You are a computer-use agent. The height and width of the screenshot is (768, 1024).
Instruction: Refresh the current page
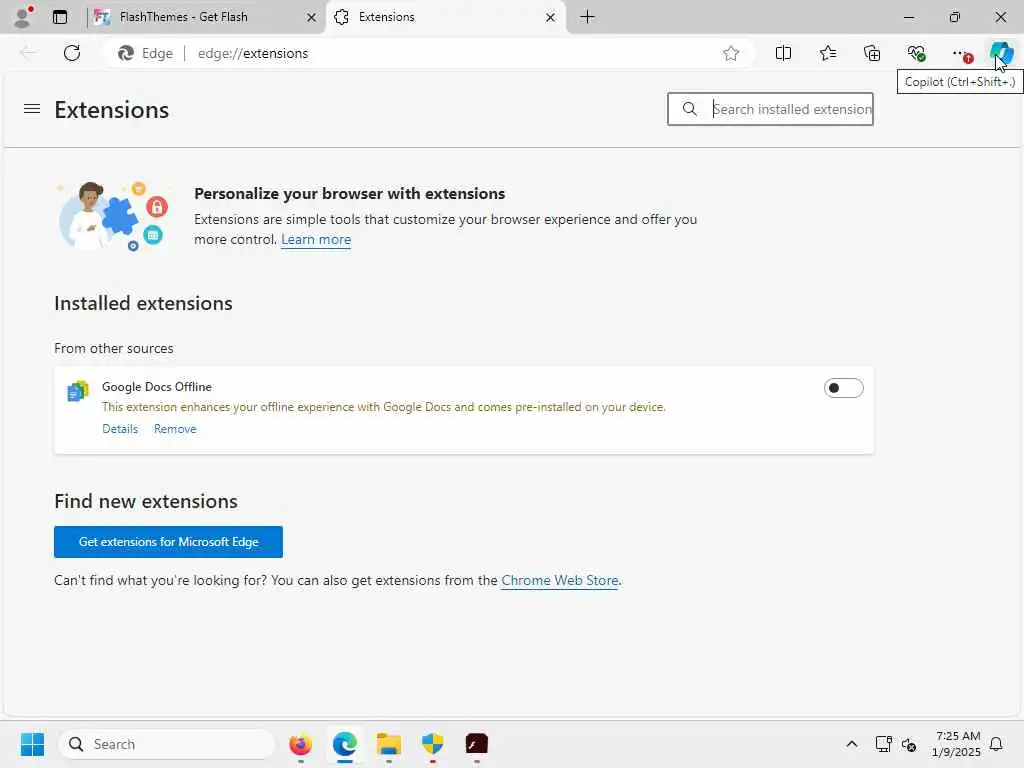[x=72, y=53]
